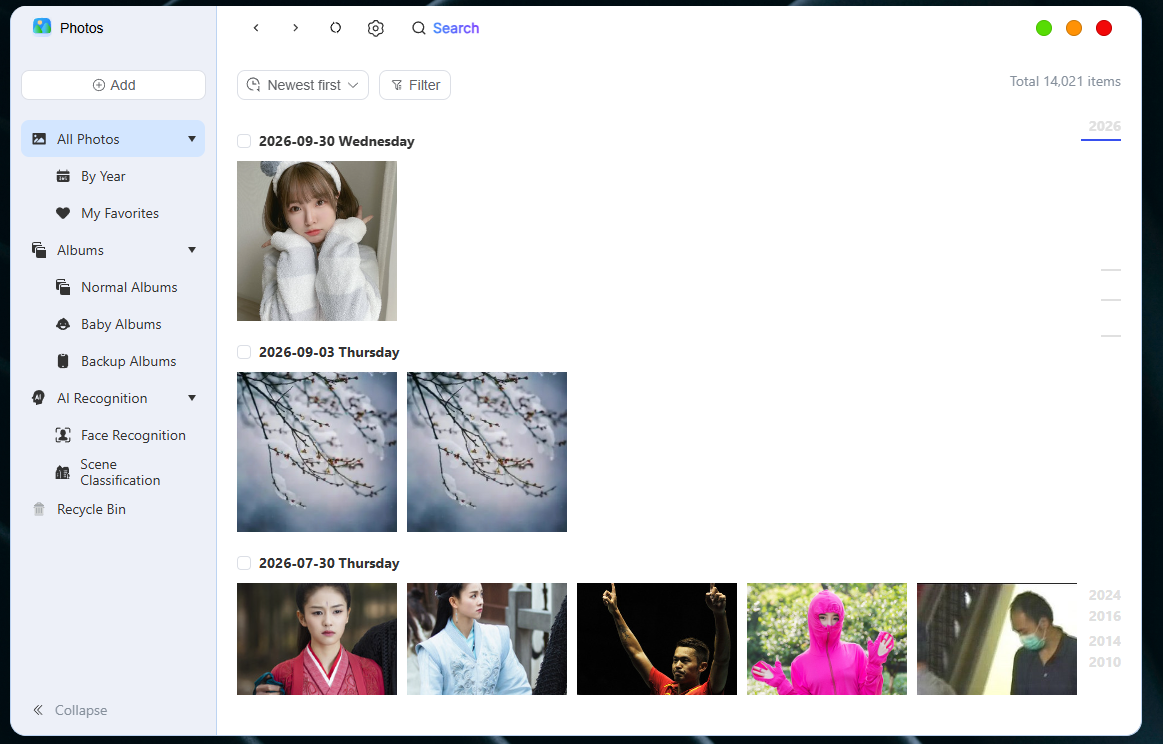Tick the 2026-07-30 Thursday group checkbox
The height and width of the screenshot is (744, 1163).
[x=243, y=563]
